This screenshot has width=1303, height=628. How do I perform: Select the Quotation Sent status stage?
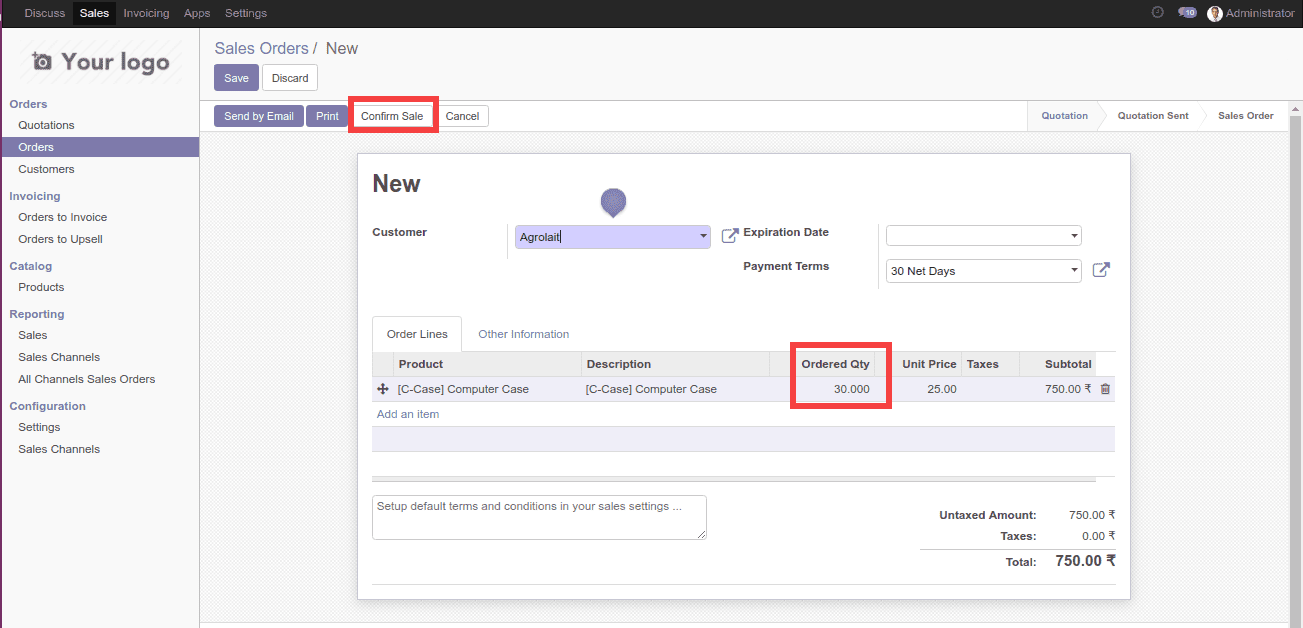1153,116
